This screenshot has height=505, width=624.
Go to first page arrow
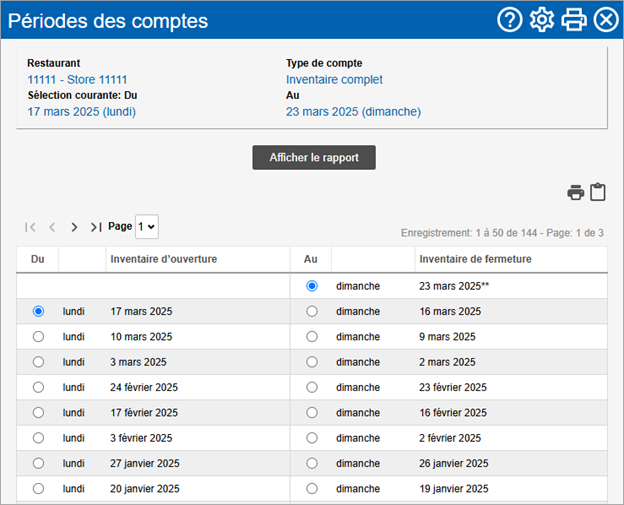(30, 227)
